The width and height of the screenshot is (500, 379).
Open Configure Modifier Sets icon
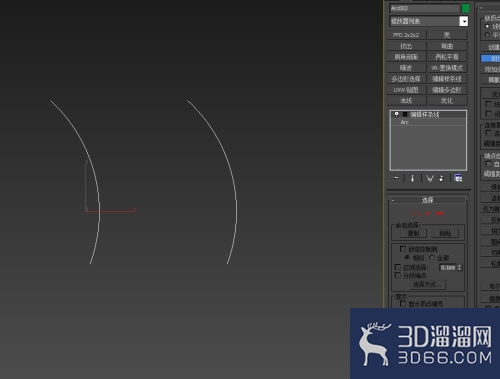pyautogui.click(x=459, y=178)
